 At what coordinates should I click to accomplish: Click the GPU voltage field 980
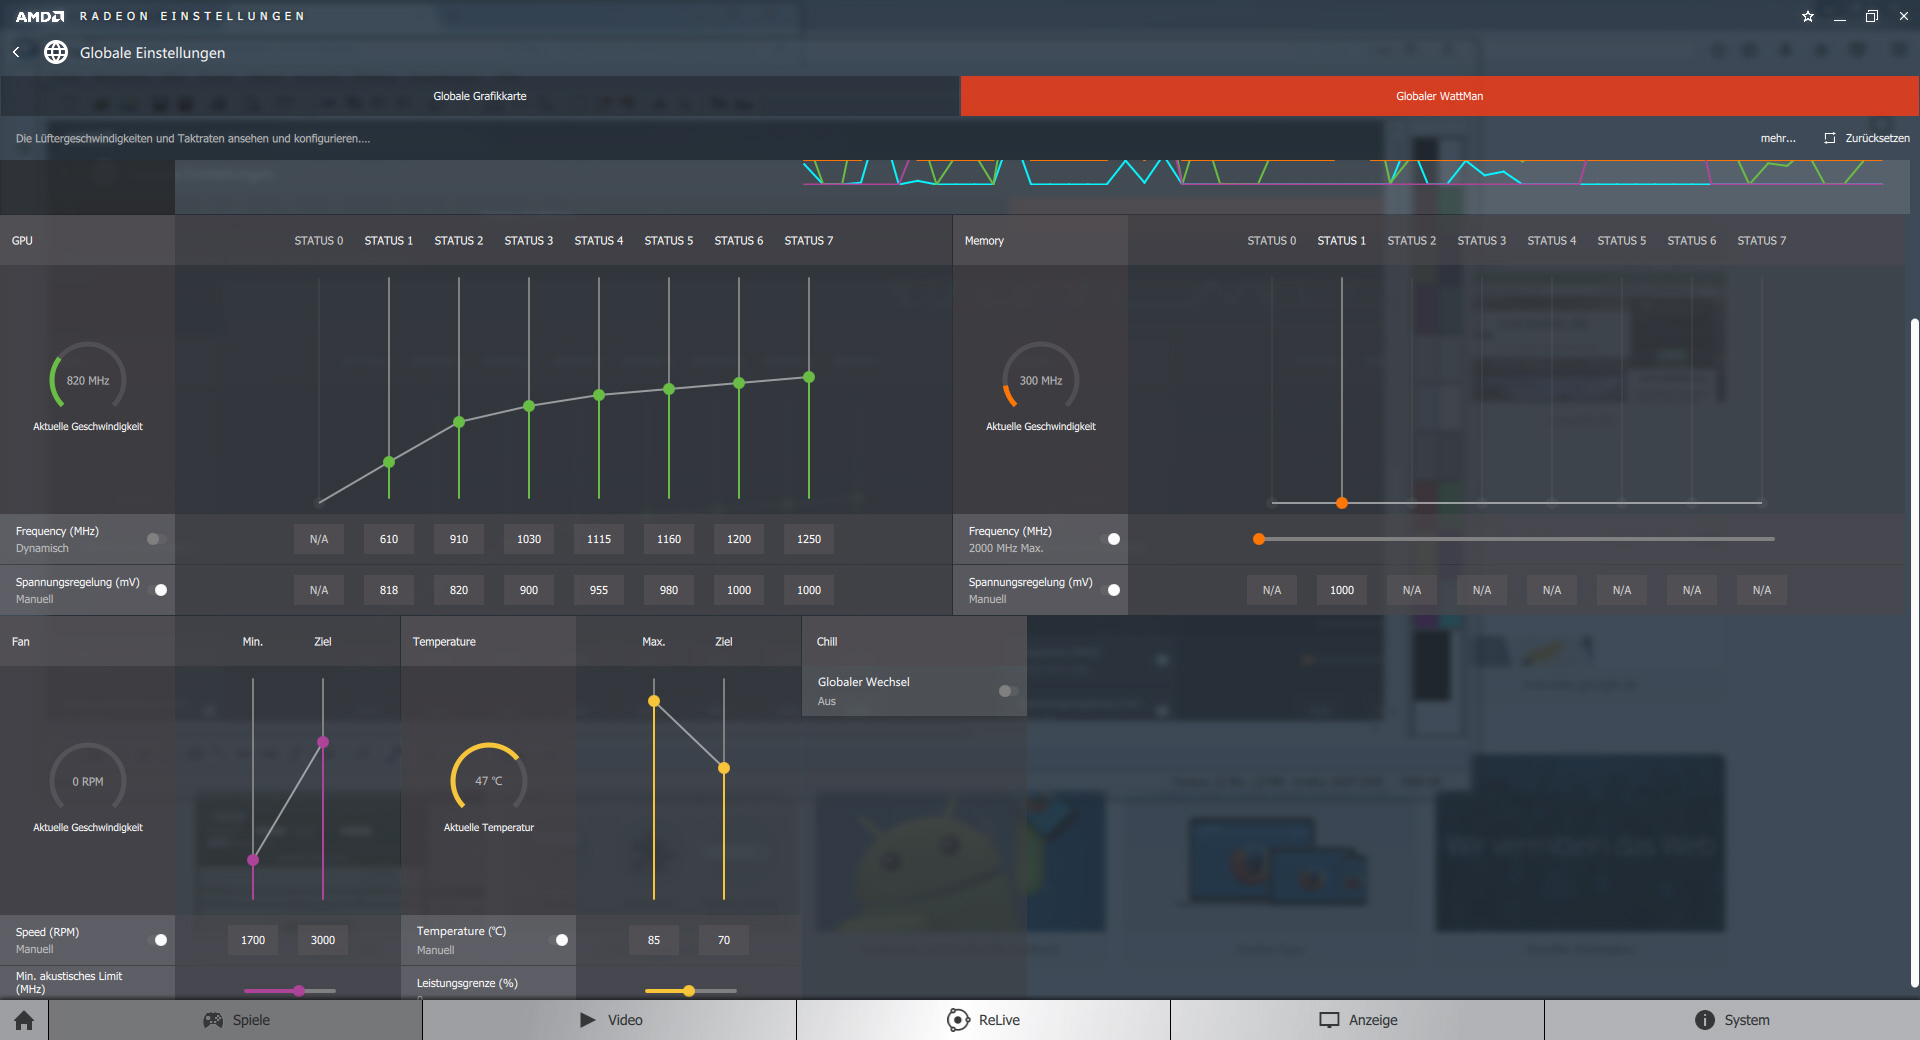[x=669, y=590]
